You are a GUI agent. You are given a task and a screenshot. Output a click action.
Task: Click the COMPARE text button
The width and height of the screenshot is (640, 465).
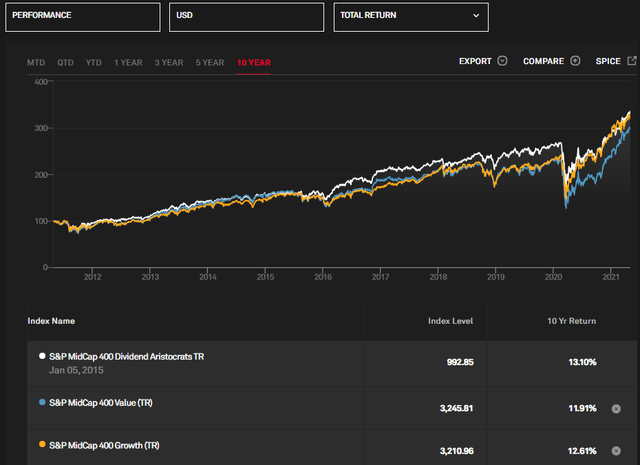544,61
